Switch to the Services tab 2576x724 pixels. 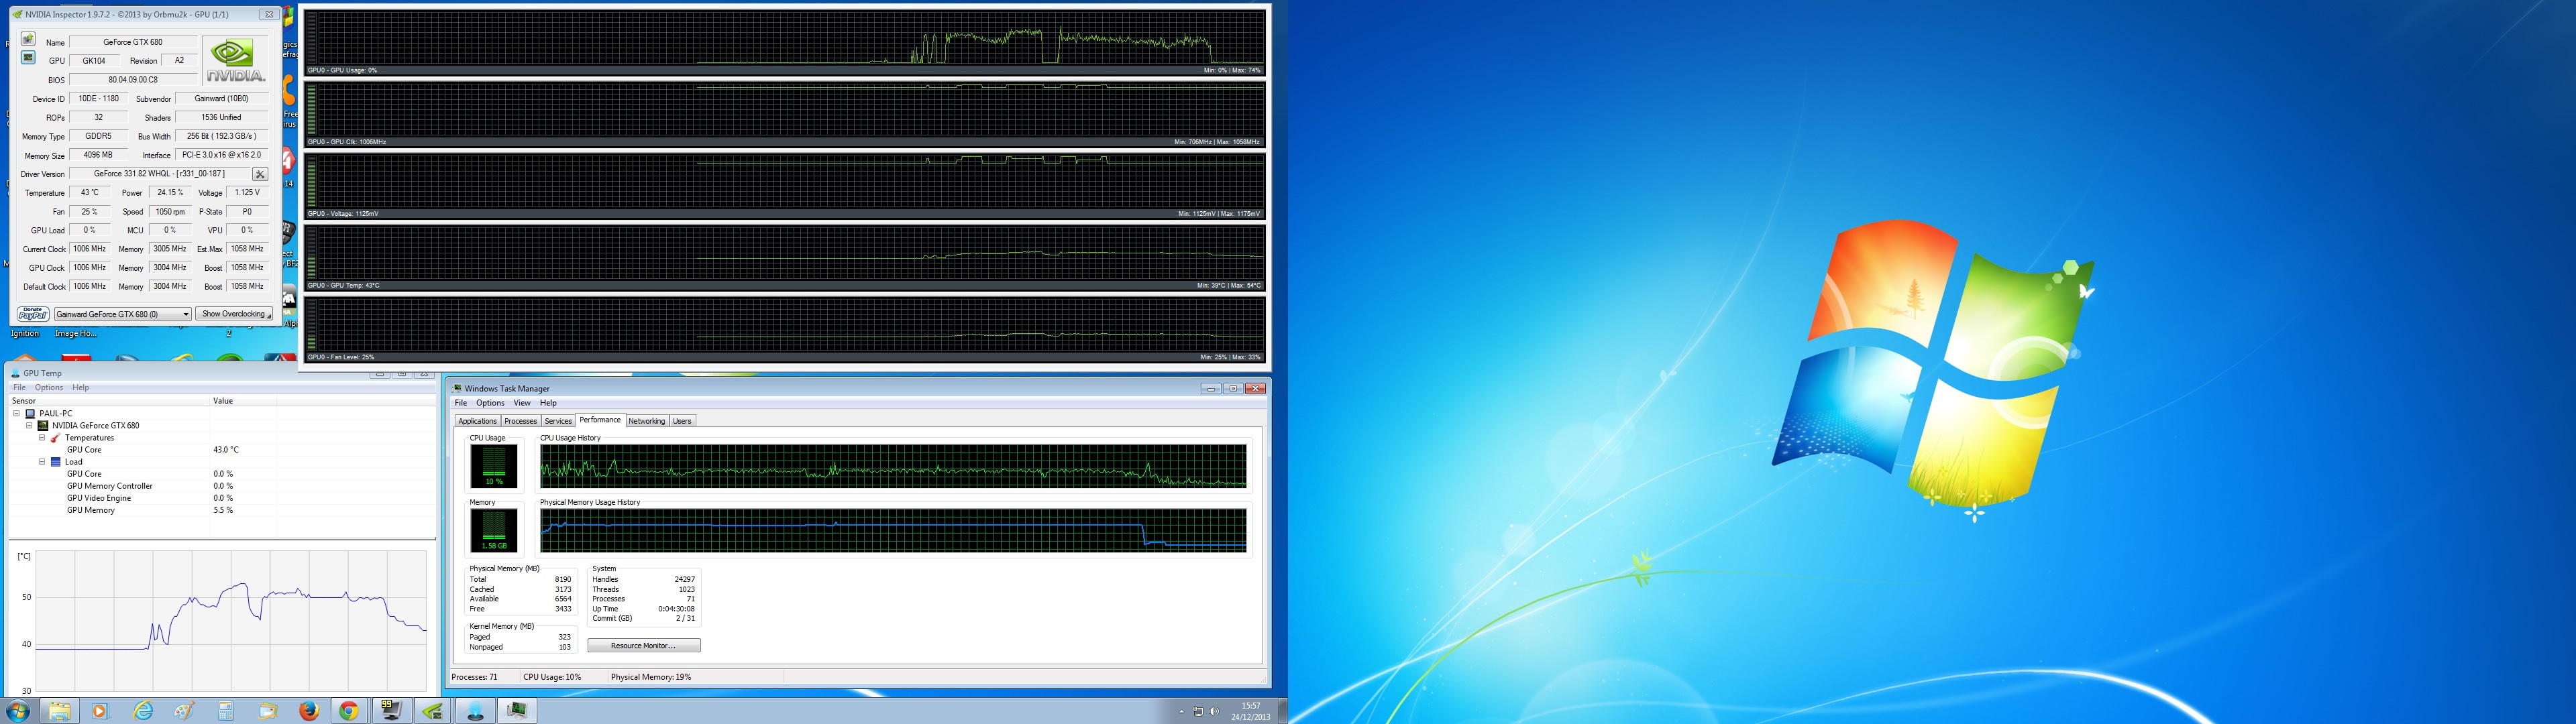558,421
